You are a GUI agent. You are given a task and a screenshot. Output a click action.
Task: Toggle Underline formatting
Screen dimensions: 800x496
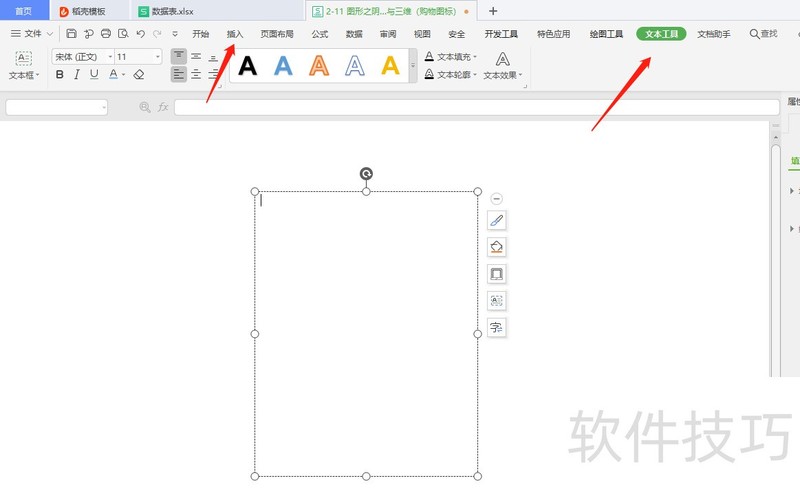click(x=94, y=75)
